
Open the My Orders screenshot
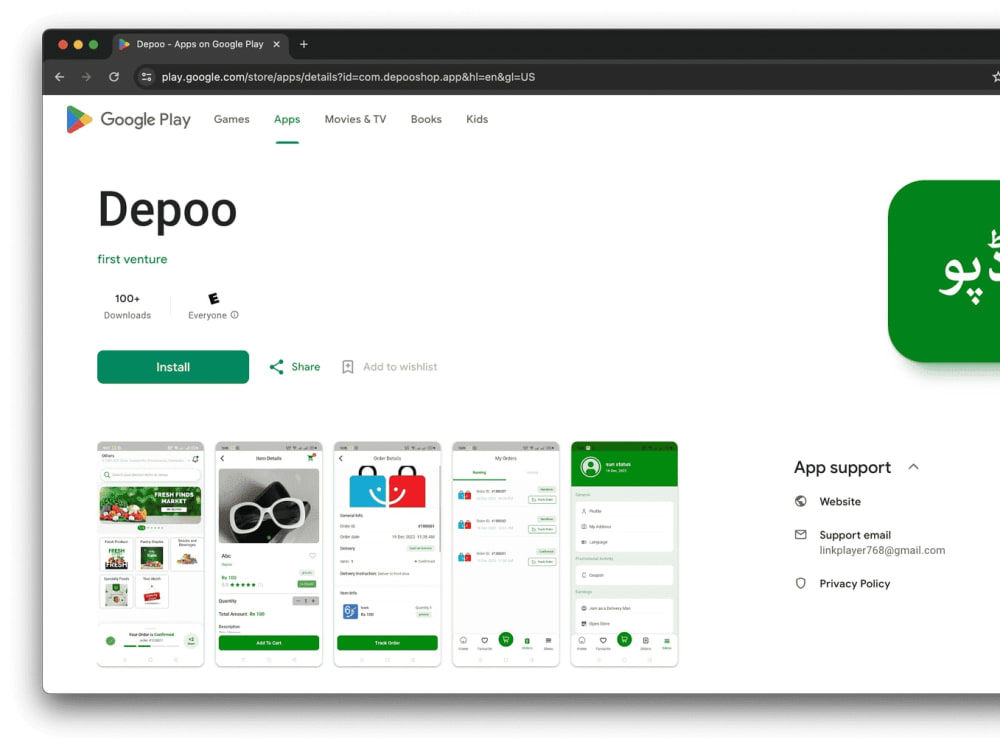[506, 554]
